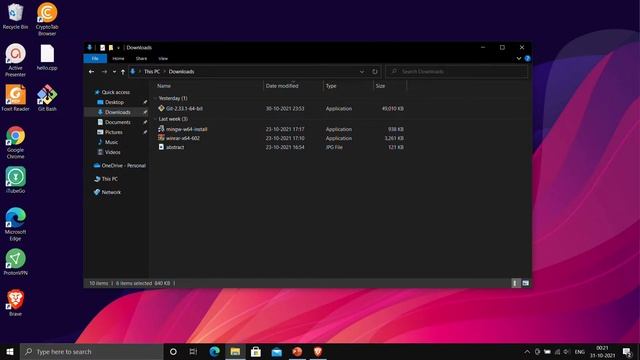This screenshot has width=640, height=360.
Task: Open quick access toolbar customize dropdown
Action: tap(118, 48)
